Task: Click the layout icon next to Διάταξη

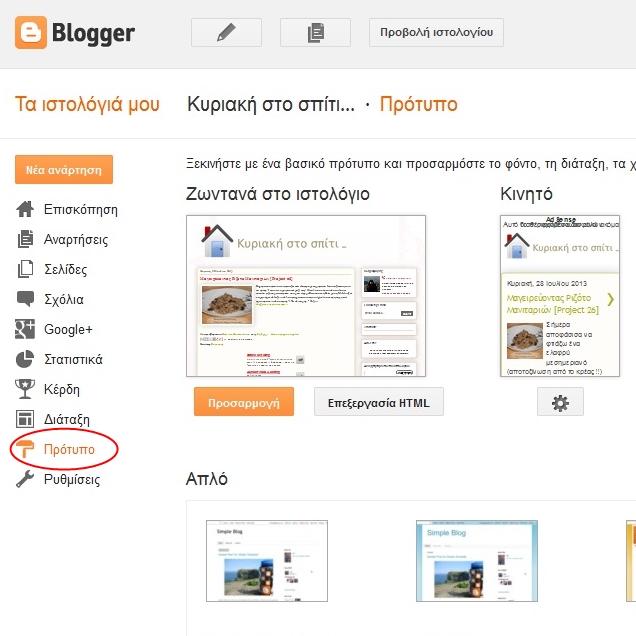Action: pos(25,419)
